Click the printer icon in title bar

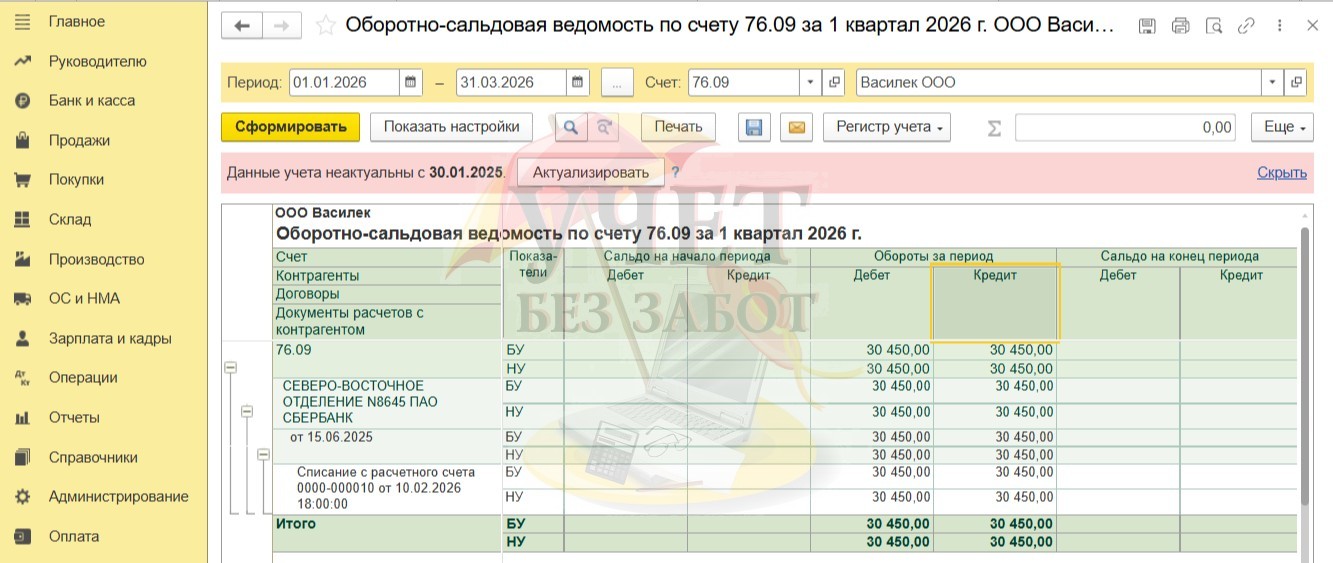[x=1180, y=26]
